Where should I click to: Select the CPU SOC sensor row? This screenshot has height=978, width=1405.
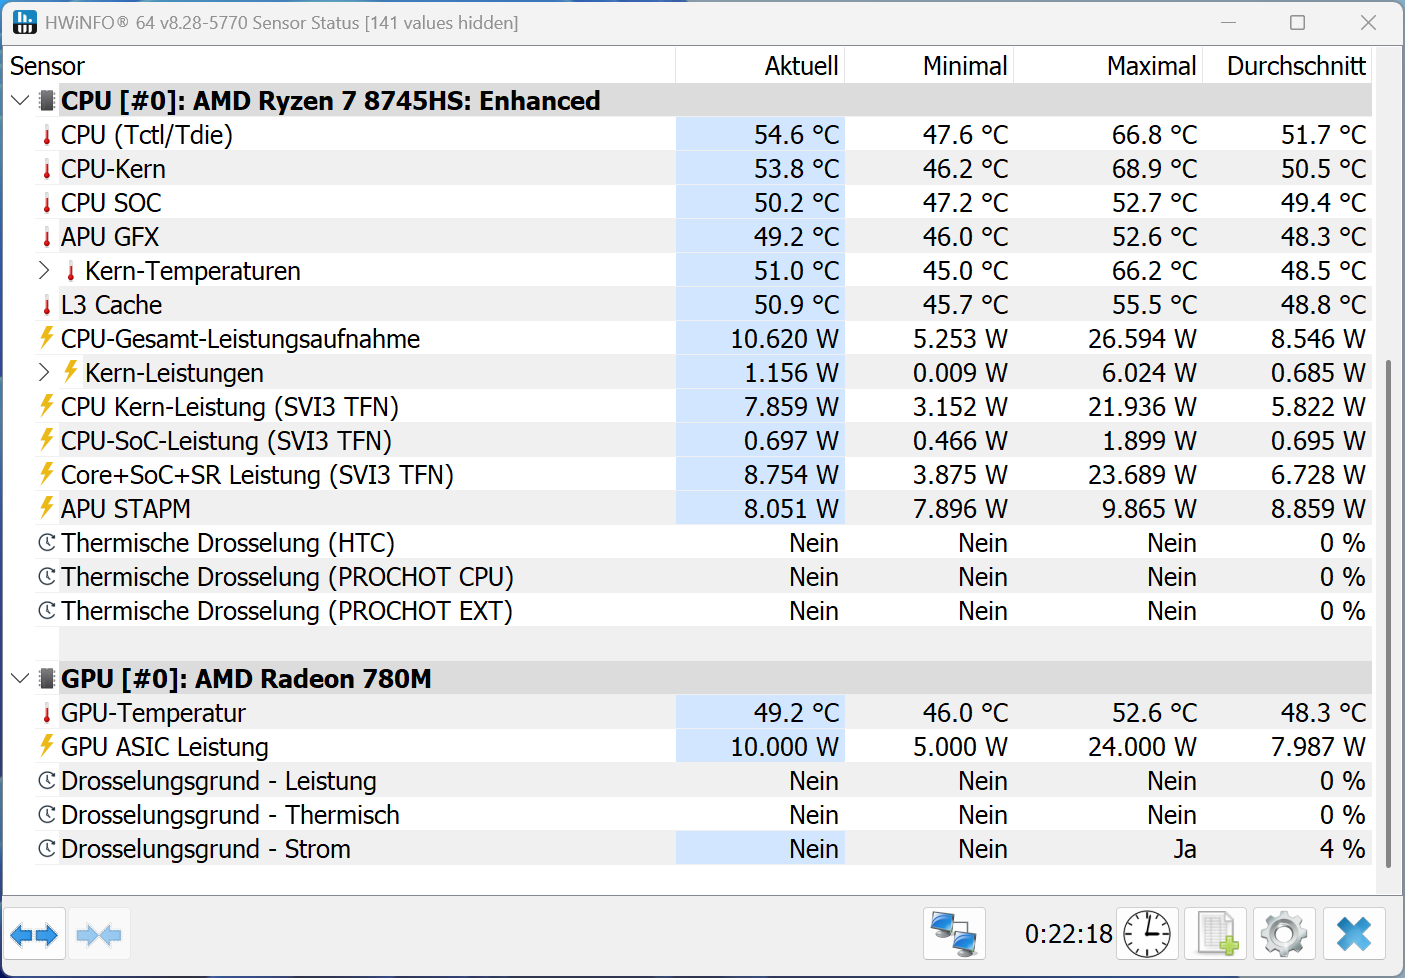(703, 203)
